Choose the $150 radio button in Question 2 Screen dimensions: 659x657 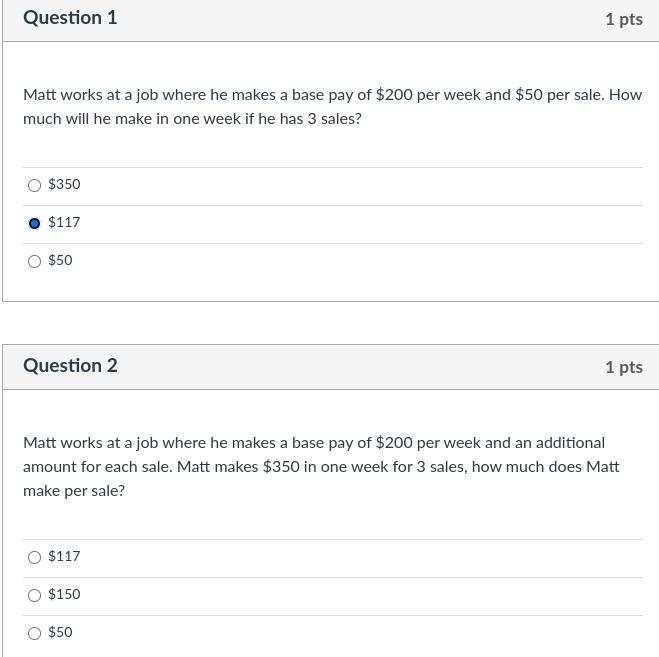tap(35, 595)
